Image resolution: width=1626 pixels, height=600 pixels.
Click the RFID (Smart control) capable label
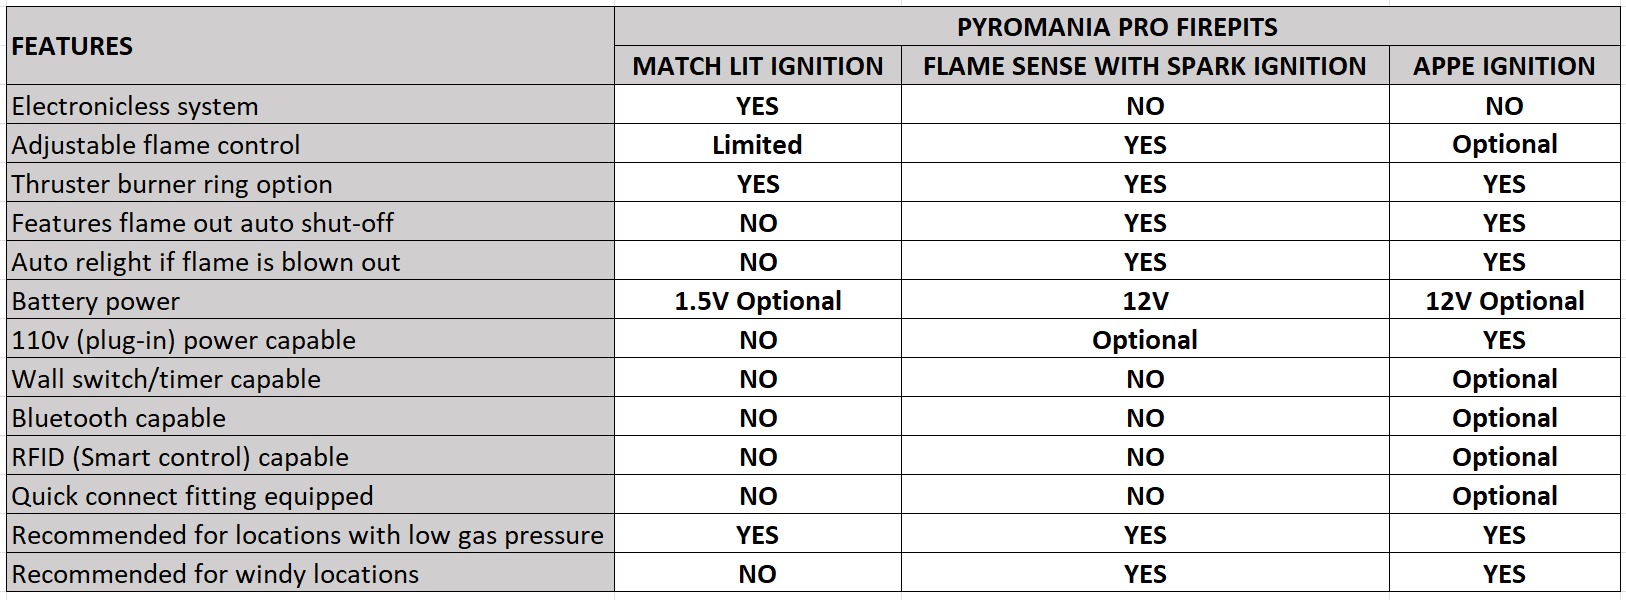310,456
